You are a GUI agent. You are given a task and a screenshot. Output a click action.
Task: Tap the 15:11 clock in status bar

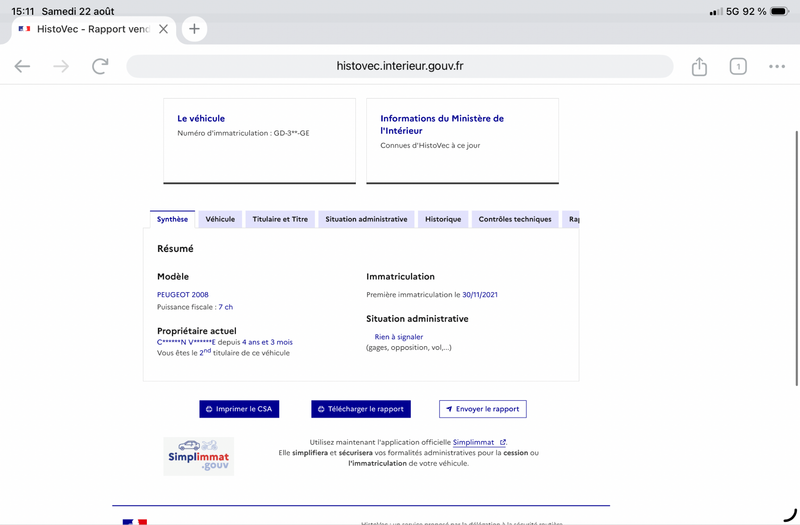coord(22,11)
